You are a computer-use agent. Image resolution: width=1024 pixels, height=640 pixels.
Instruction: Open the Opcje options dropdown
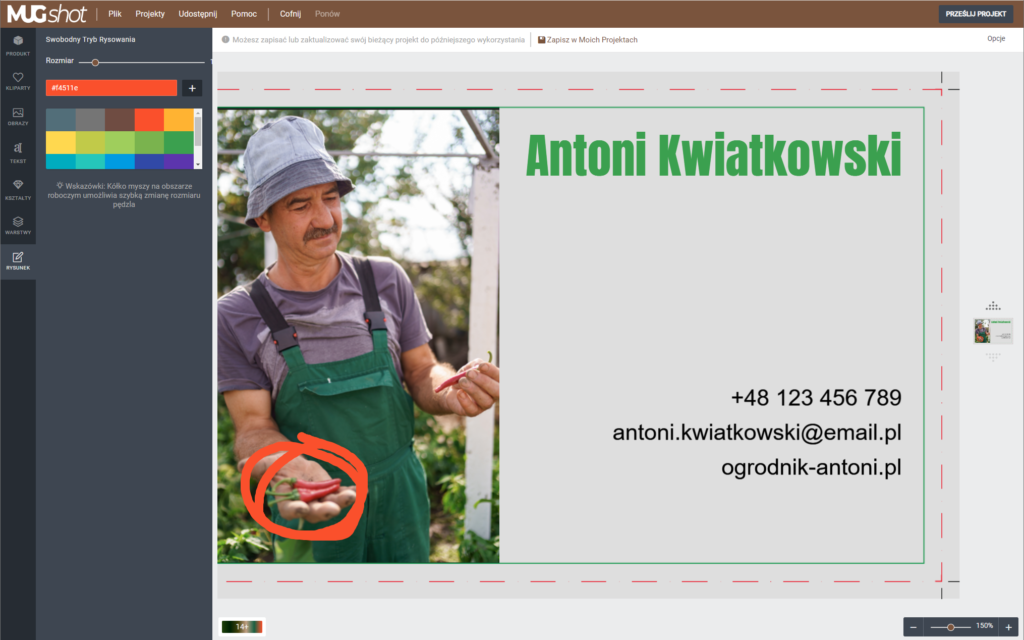[995, 39]
